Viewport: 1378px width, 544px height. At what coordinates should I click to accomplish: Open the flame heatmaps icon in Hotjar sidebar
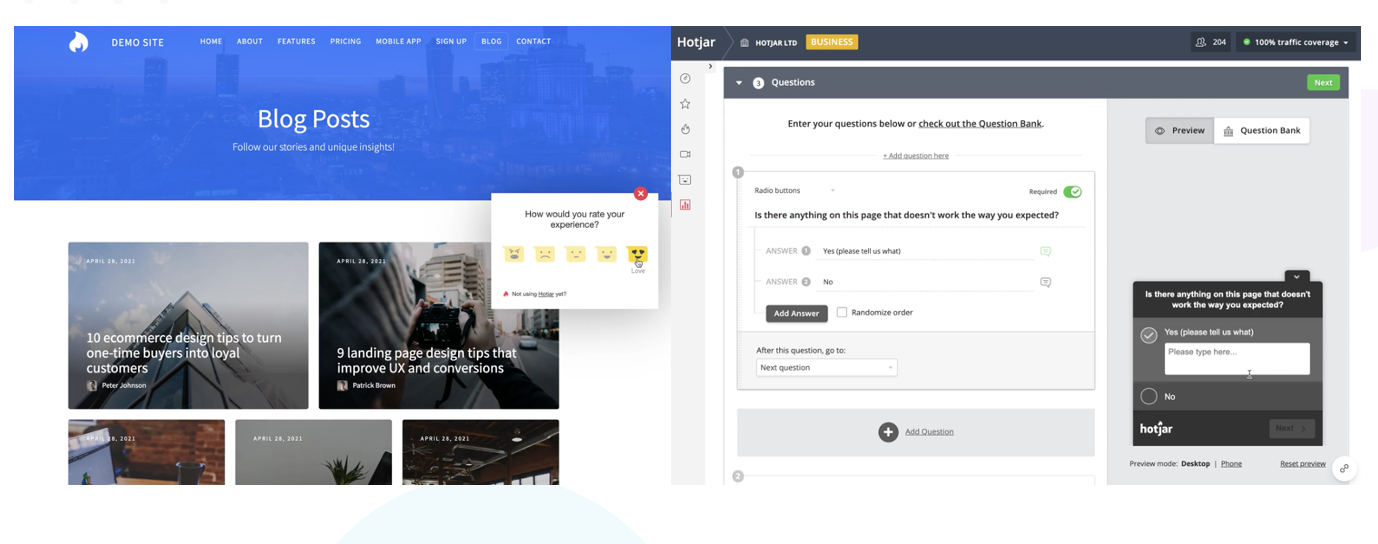[x=685, y=129]
